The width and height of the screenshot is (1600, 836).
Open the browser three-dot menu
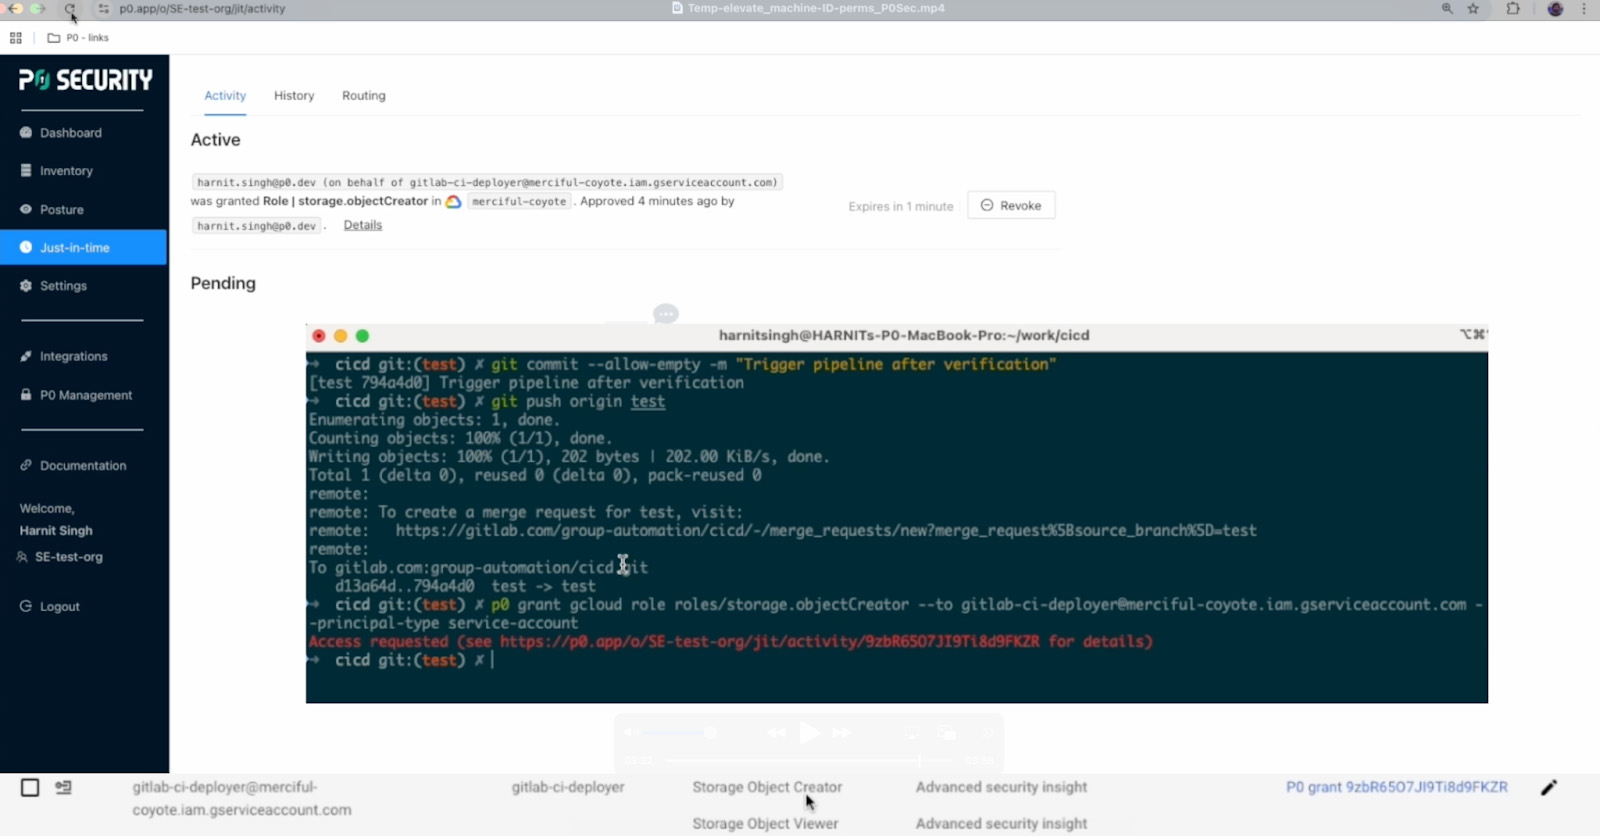pyautogui.click(x=1584, y=8)
